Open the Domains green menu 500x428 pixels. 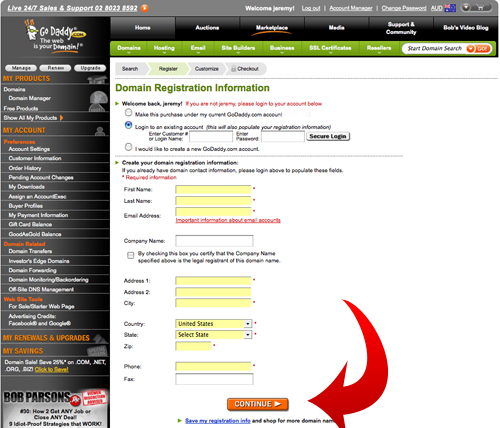click(129, 48)
